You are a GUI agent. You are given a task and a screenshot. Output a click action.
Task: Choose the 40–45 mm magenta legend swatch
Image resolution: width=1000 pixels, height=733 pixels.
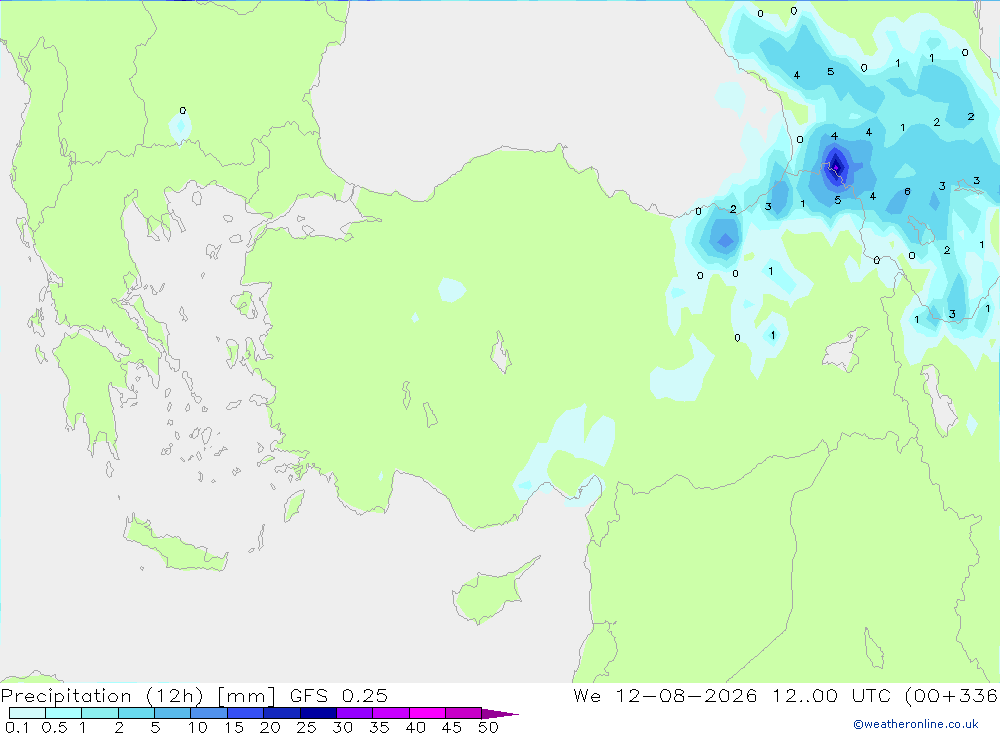click(x=427, y=713)
